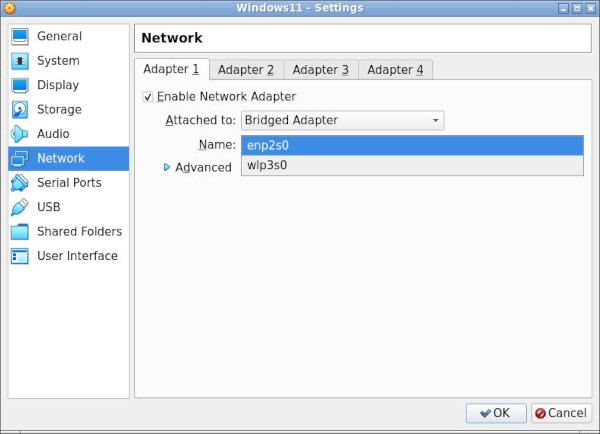The image size is (600, 434).
Task: Select the System chip icon
Action: click(x=20, y=61)
